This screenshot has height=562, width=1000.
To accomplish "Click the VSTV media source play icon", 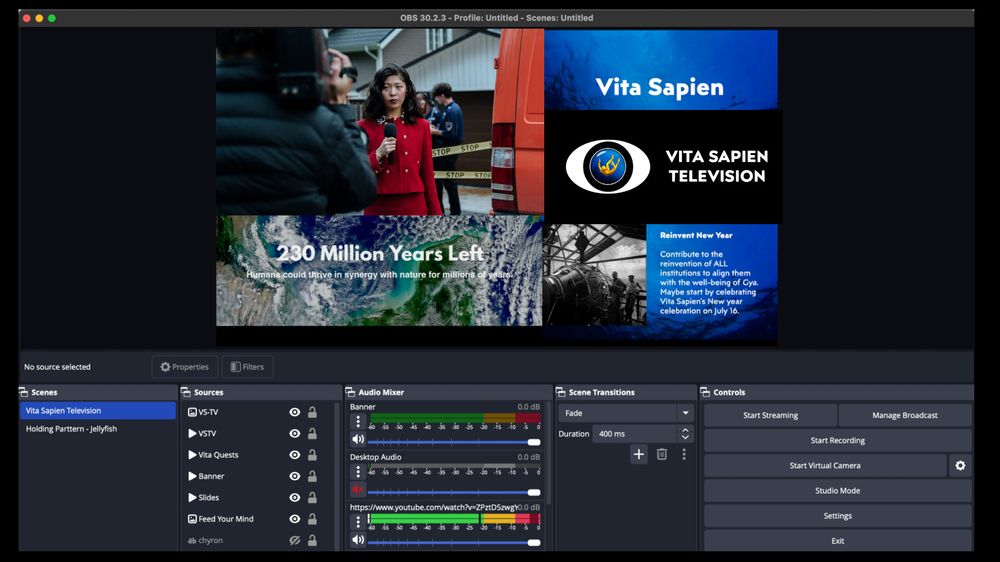I will pyautogui.click(x=192, y=434).
